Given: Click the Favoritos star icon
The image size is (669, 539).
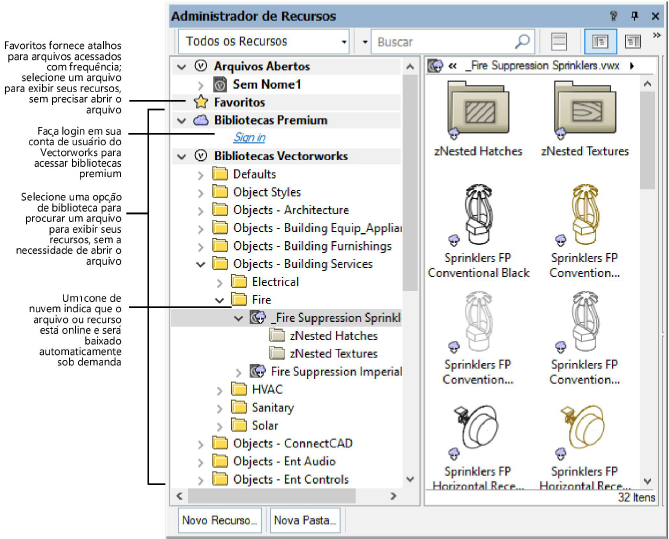Looking at the screenshot, I should click(x=201, y=102).
